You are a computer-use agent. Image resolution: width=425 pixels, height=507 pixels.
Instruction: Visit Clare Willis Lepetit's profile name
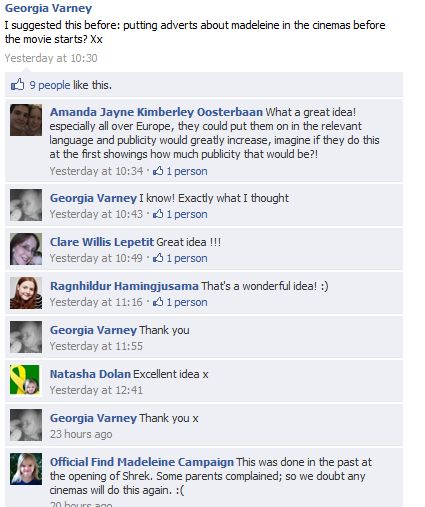click(102, 242)
